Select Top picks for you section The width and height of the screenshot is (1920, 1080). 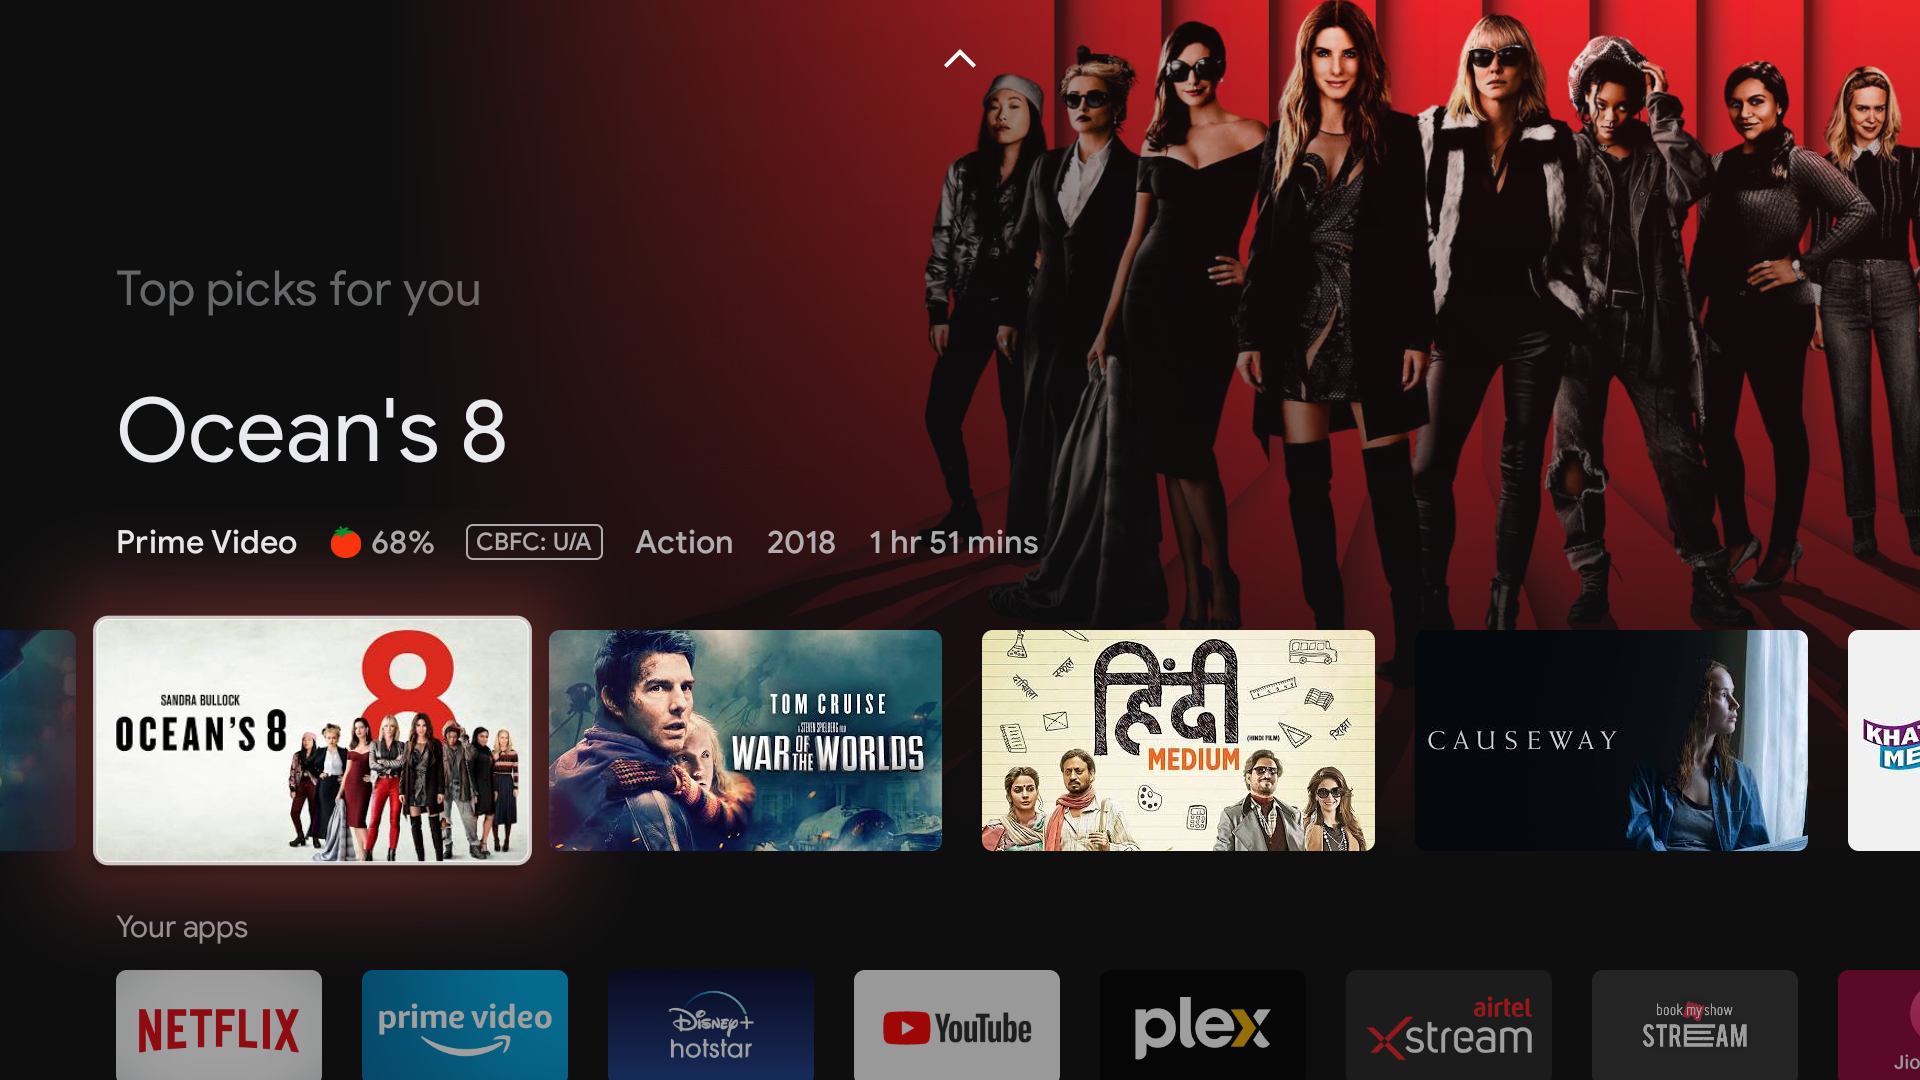(298, 287)
